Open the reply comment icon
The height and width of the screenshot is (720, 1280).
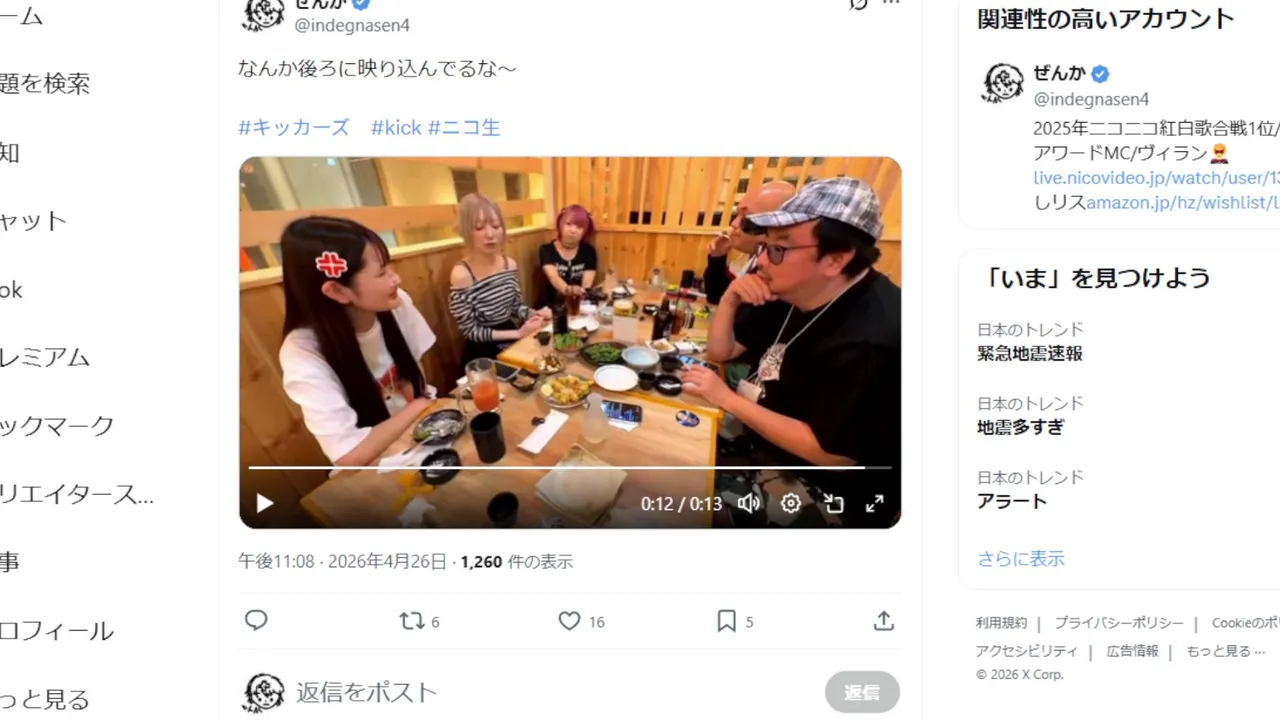click(x=256, y=621)
